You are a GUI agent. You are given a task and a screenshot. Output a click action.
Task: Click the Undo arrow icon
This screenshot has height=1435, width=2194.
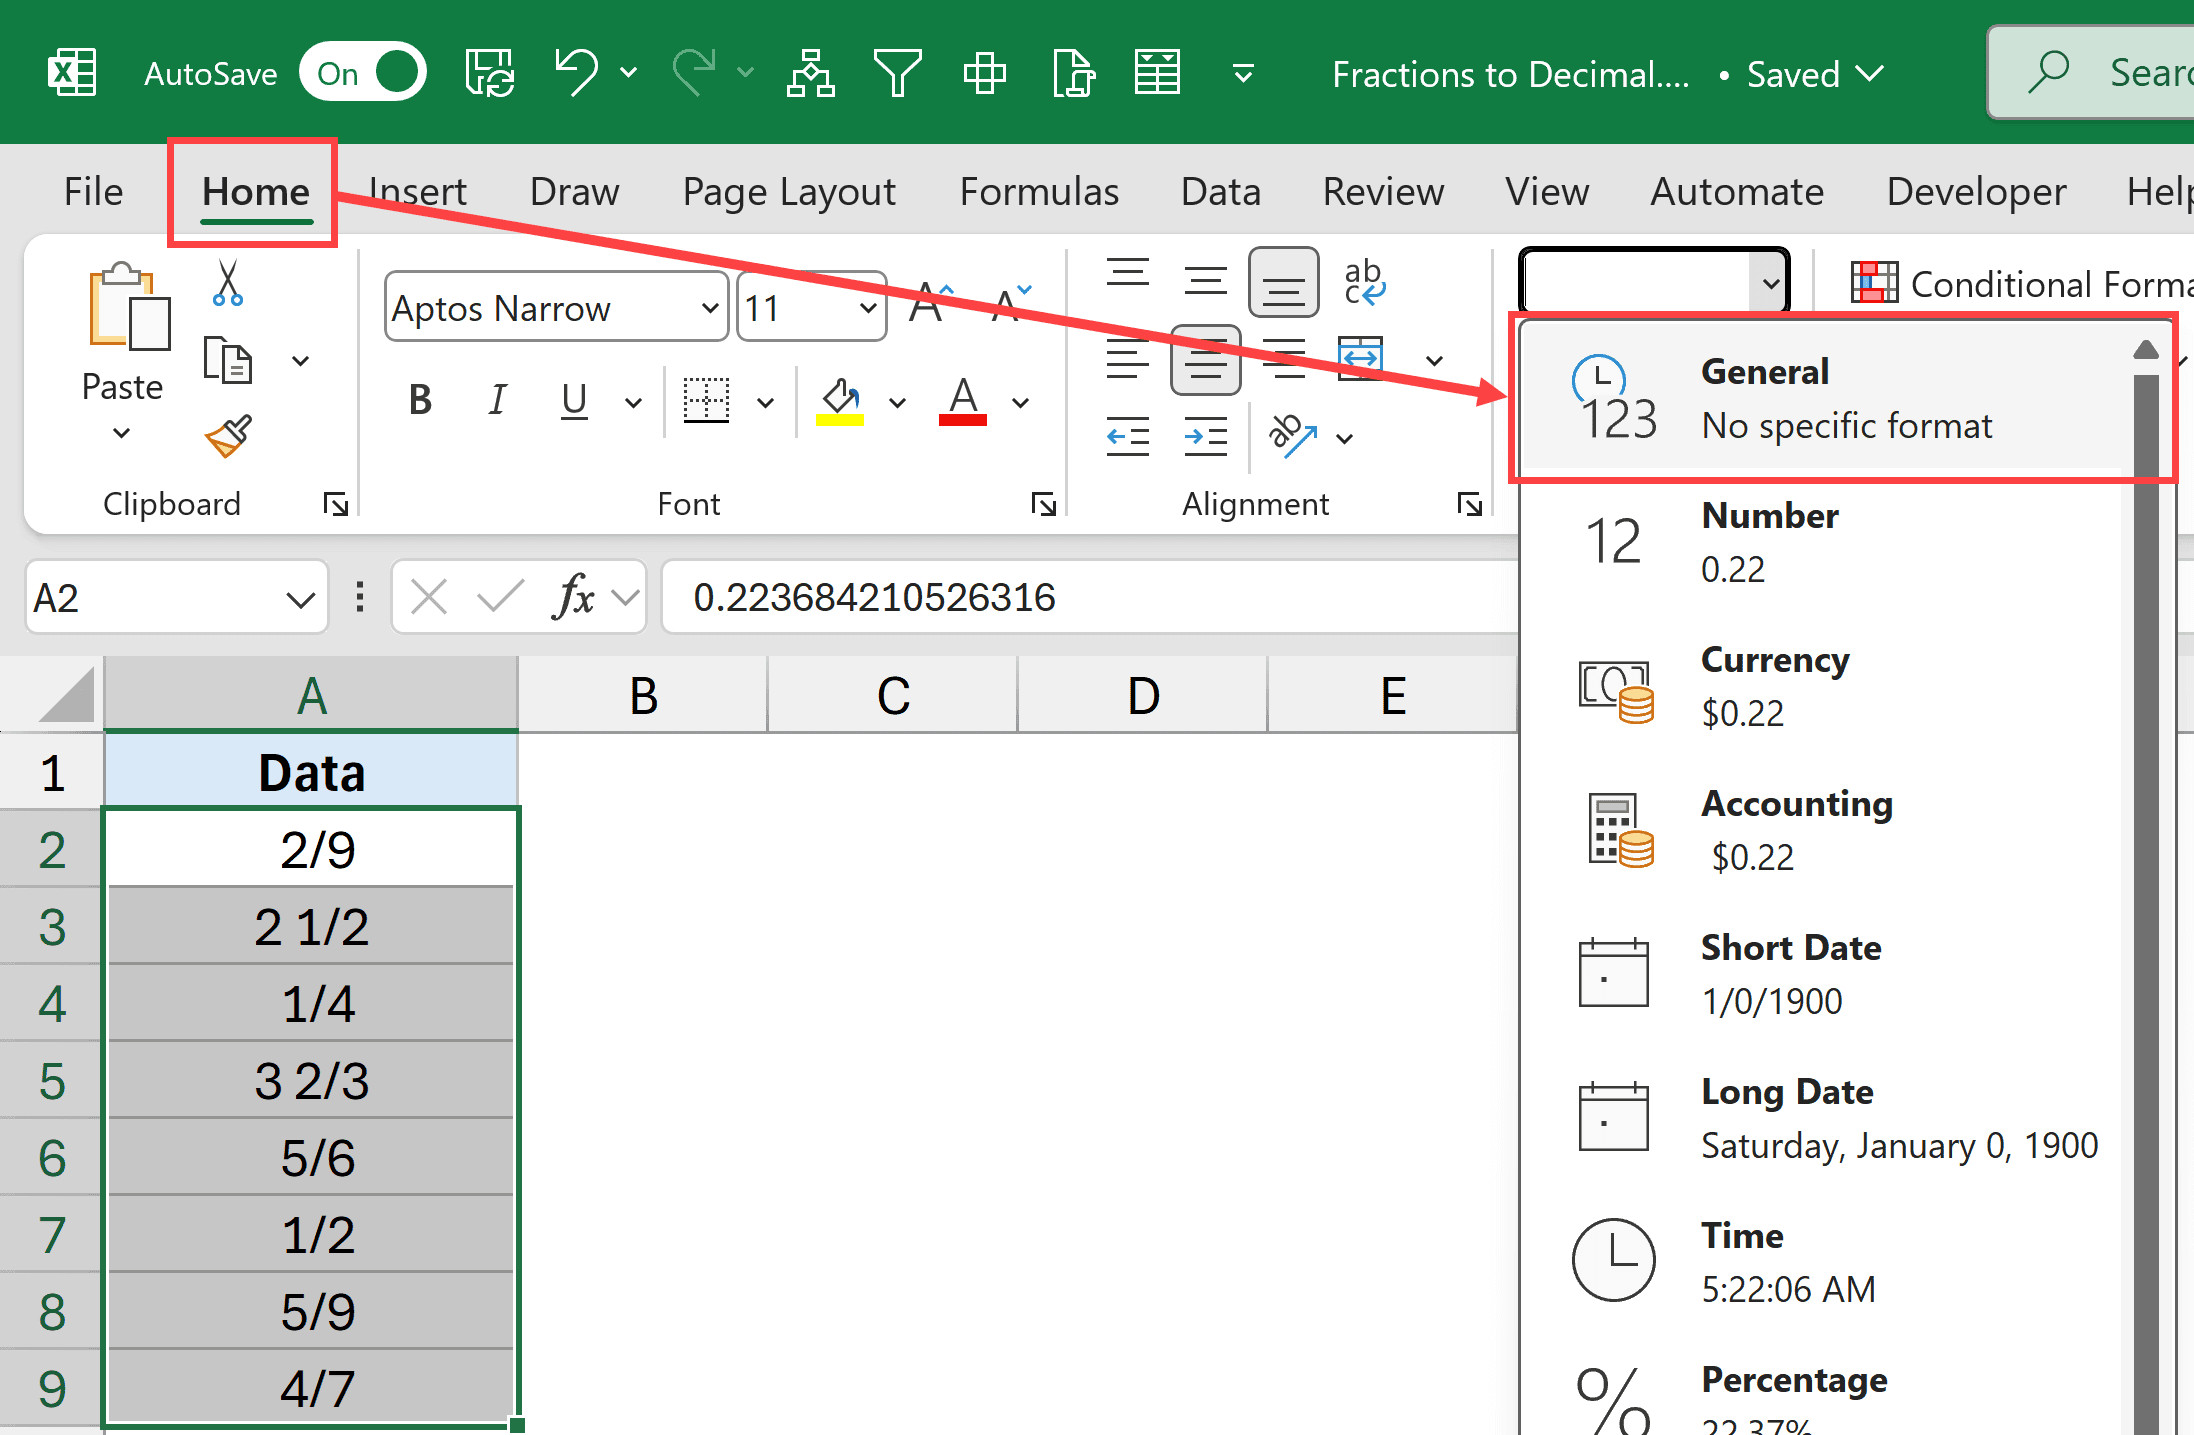pos(577,73)
